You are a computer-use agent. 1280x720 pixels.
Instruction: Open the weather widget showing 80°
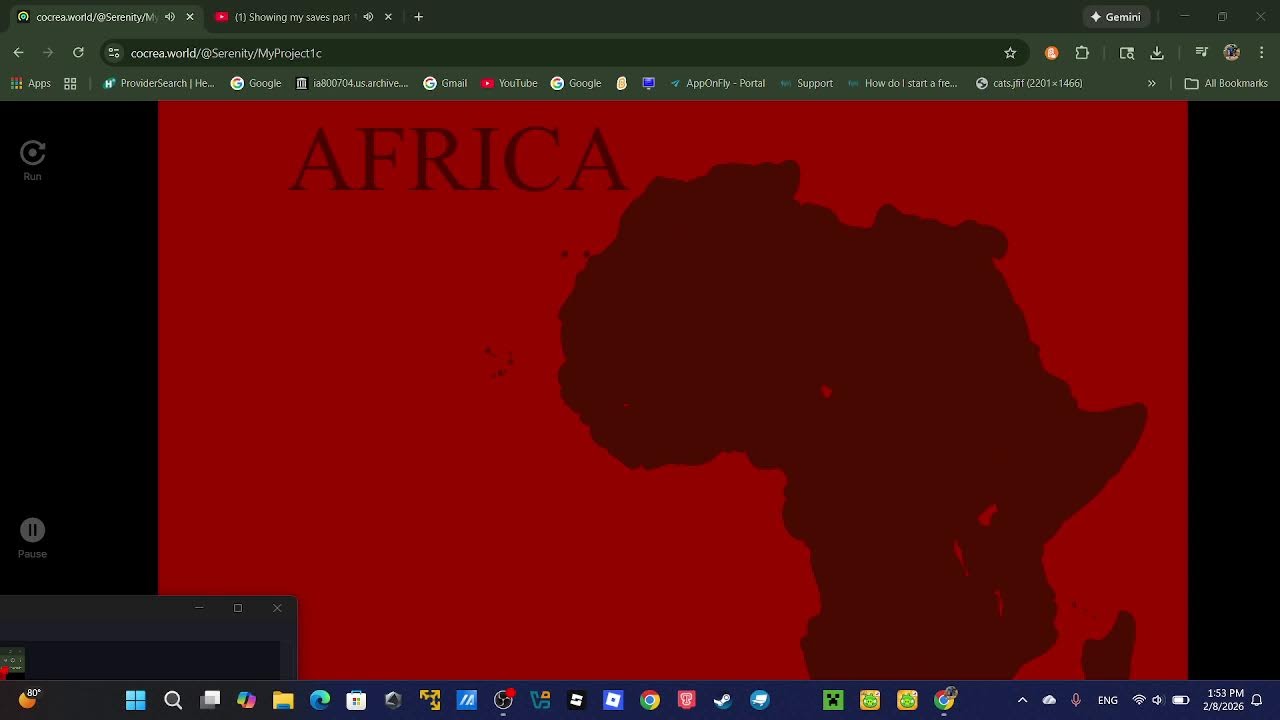29,699
